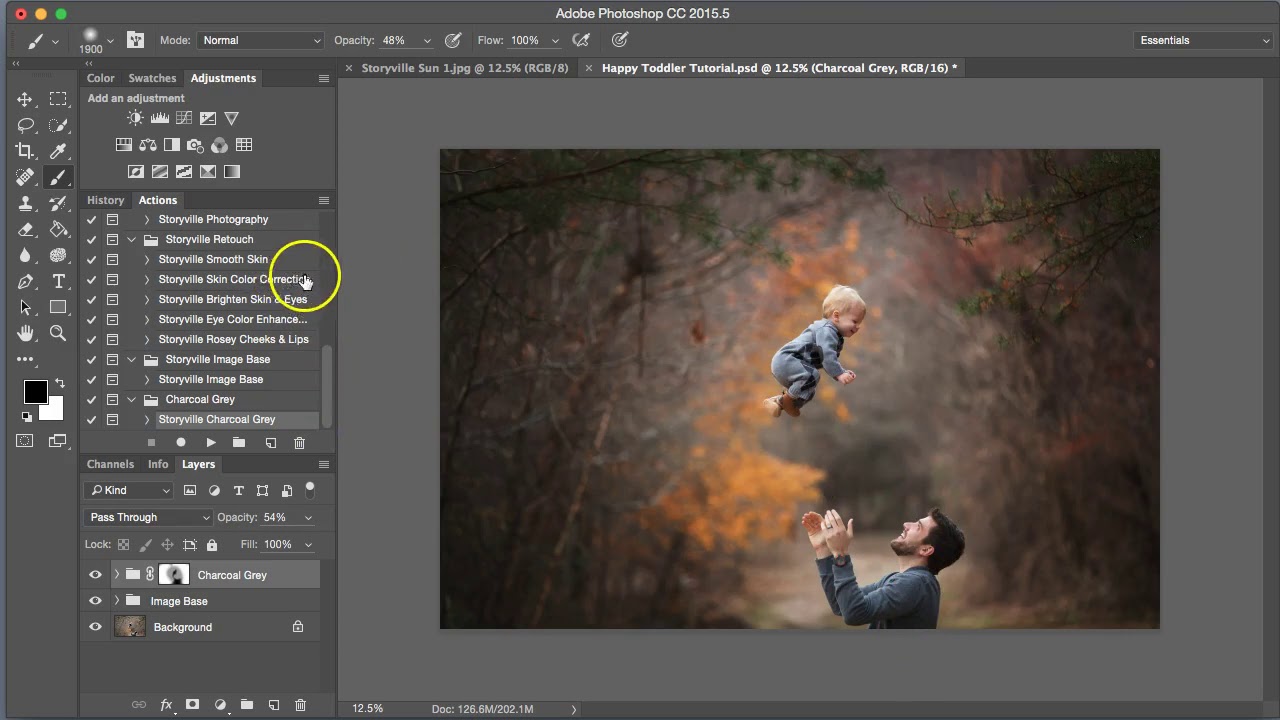Select the Clone Stamp tool
Viewport: 1280px width, 720px height.
(x=25, y=203)
